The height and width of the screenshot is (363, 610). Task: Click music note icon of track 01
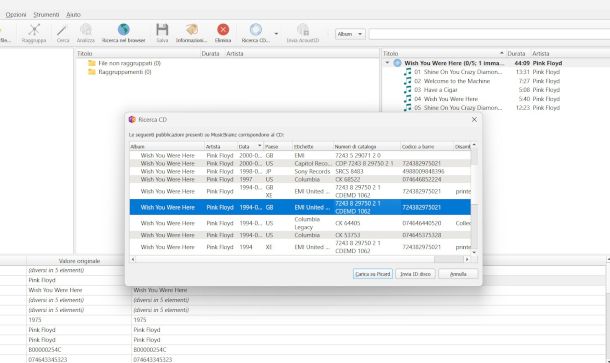[407, 72]
